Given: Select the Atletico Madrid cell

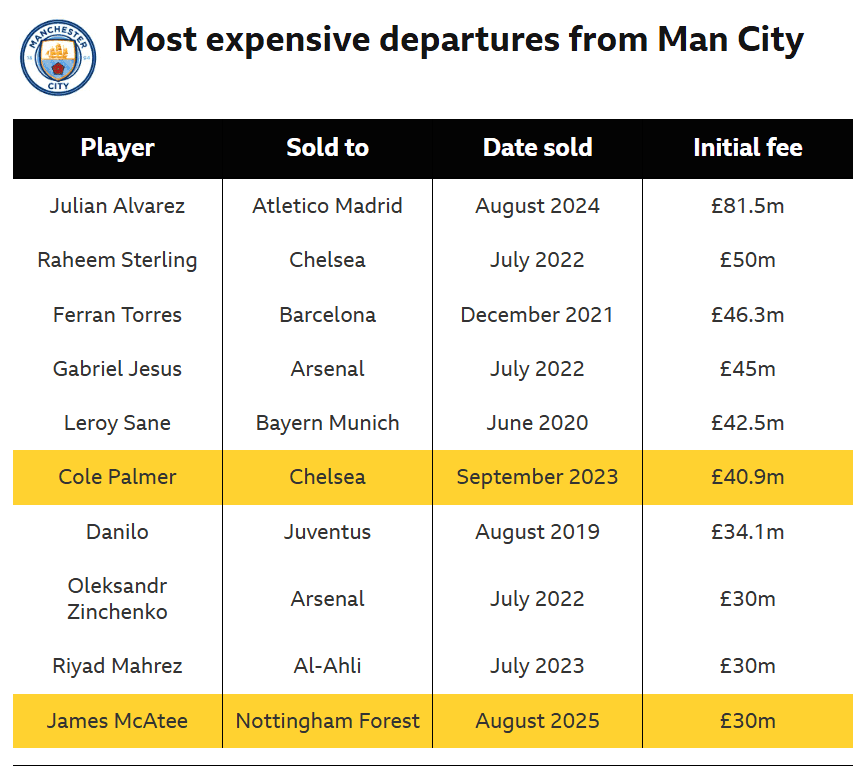Looking at the screenshot, I should click(328, 206).
